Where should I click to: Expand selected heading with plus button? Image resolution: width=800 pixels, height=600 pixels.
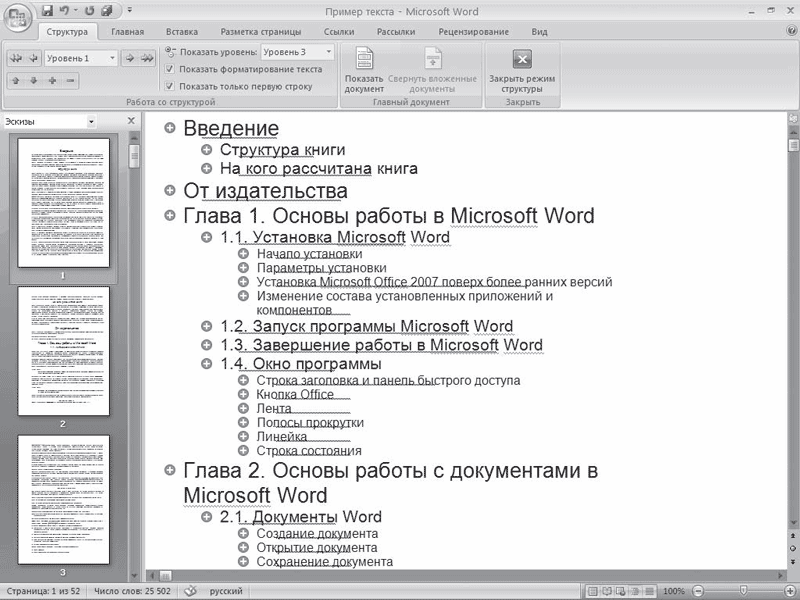(x=52, y=81)
